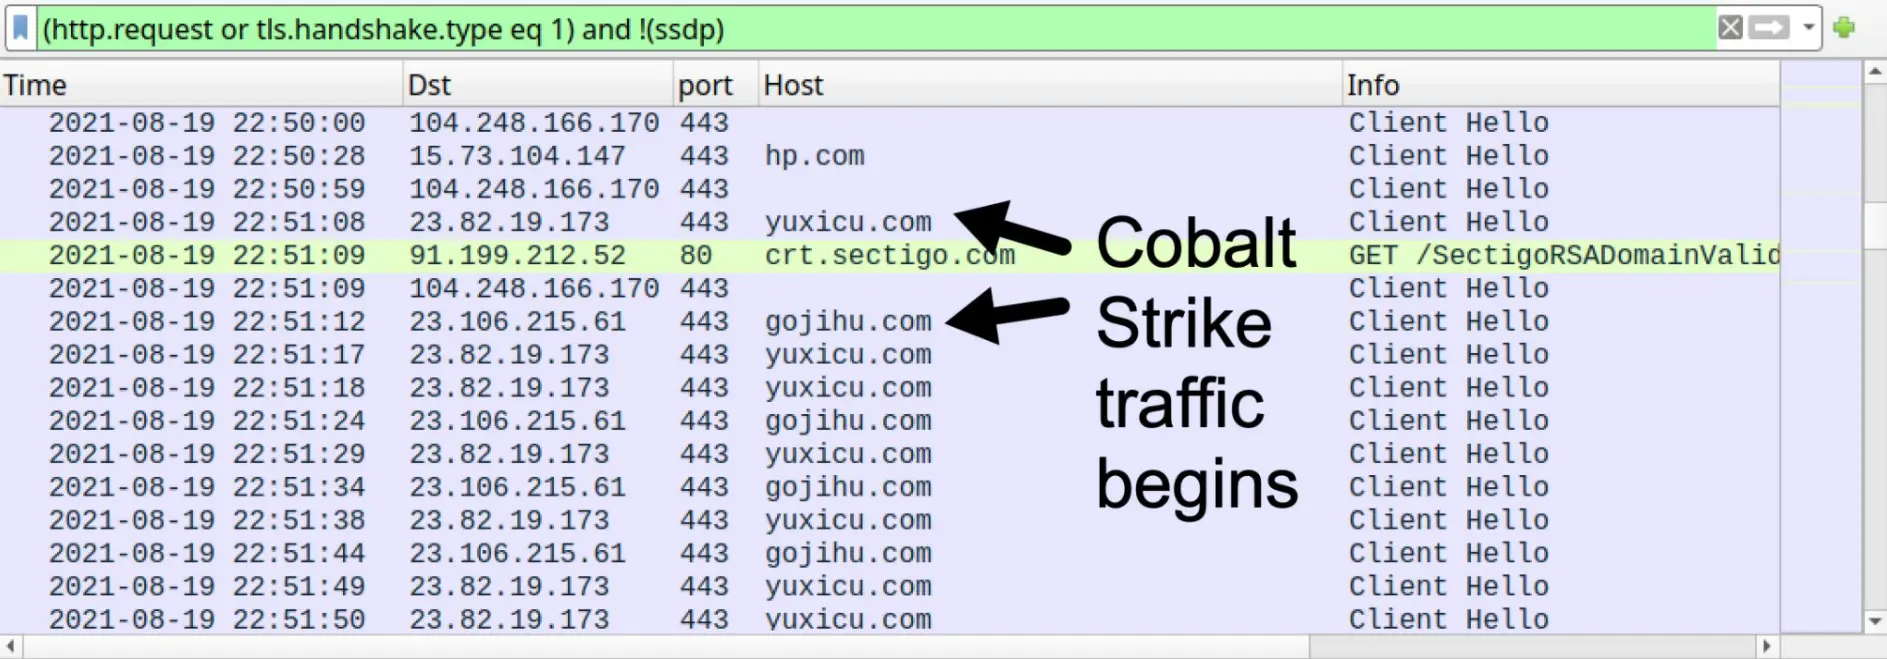
Task: Clear the display filter with X button
Action: (1730, 28)
